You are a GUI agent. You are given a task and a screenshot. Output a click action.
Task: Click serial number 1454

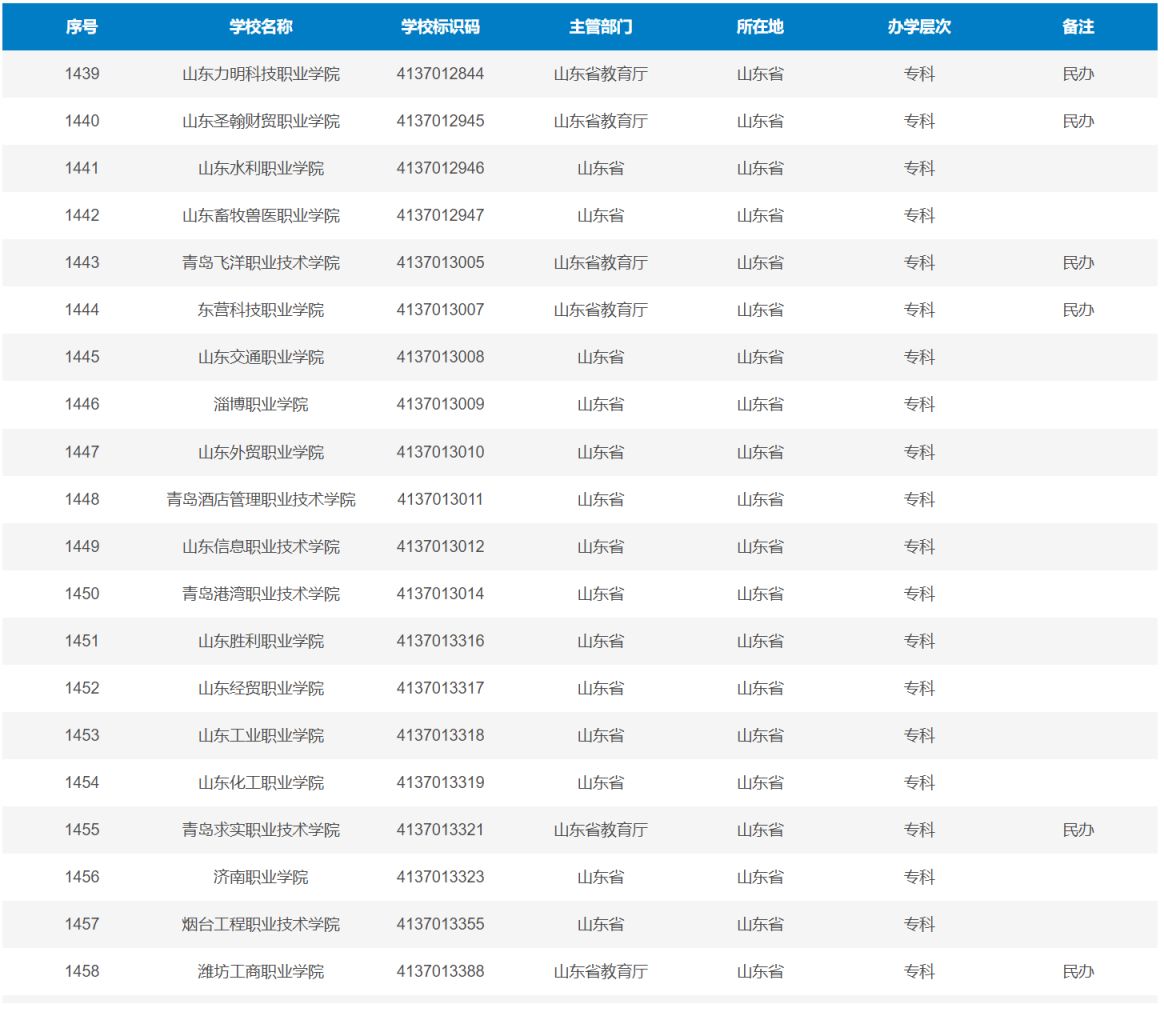(82, 783)
